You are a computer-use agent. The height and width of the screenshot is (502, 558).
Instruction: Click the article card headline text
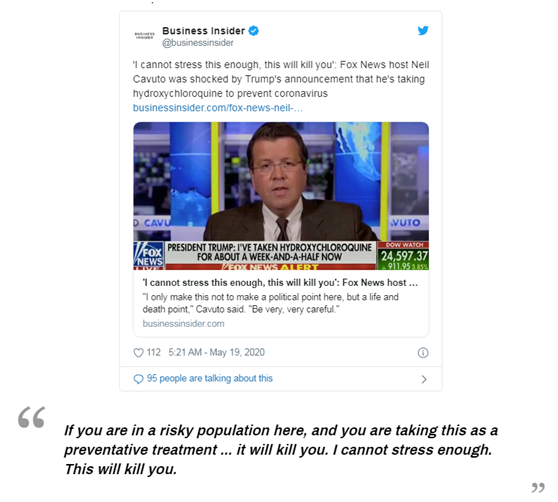coord(280,282)
